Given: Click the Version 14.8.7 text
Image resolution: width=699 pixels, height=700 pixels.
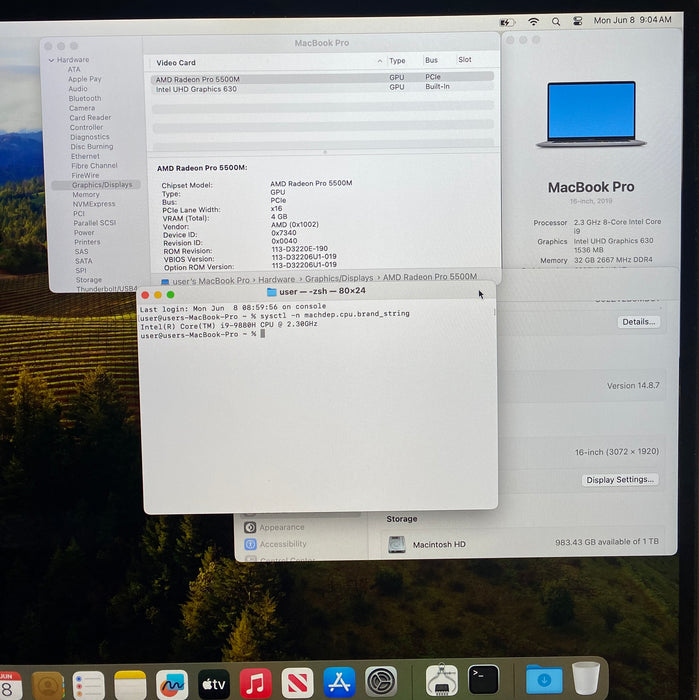Looking at the screenshot, I should tap(633, 386).
